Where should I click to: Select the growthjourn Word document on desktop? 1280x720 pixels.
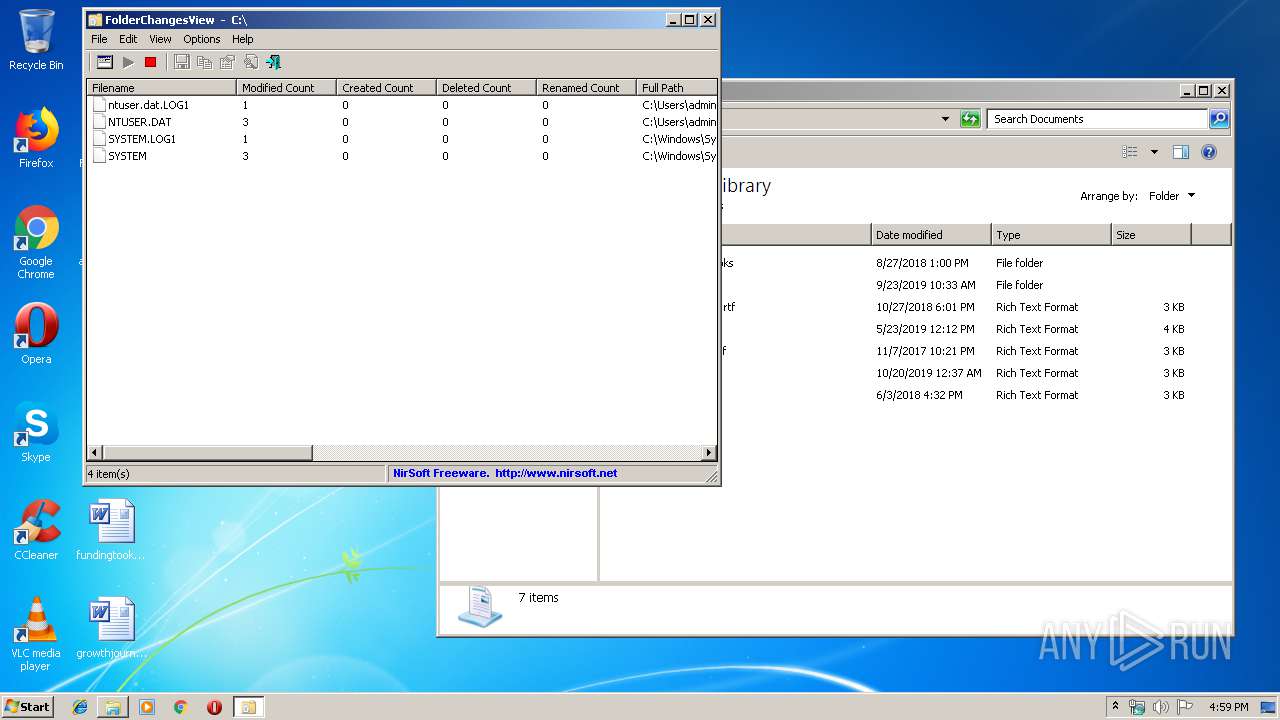point(110,628)
